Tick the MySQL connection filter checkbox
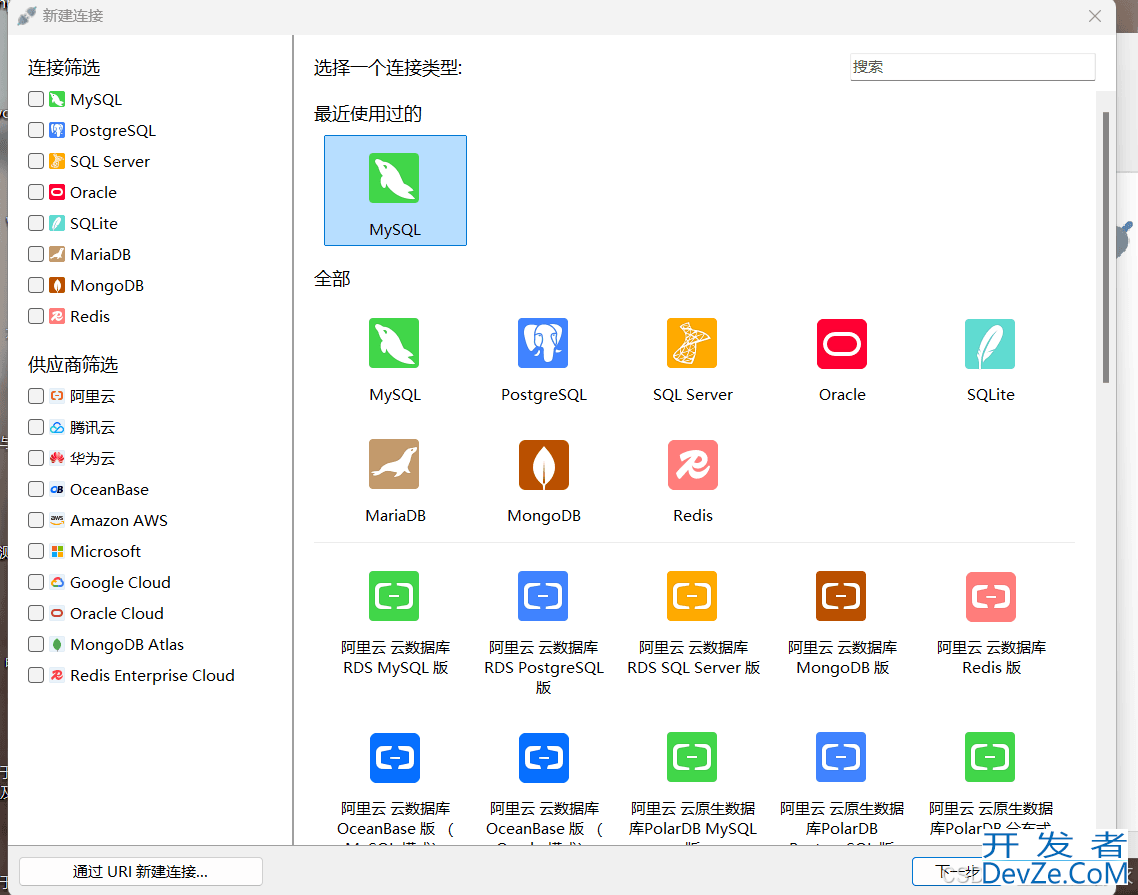The width and height of the screenshot is (1138, 895). coord(36,99)
